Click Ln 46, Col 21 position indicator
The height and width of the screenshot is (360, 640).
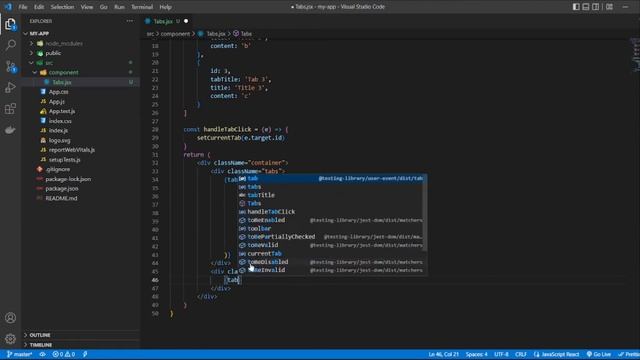click(x=444, y=354)
